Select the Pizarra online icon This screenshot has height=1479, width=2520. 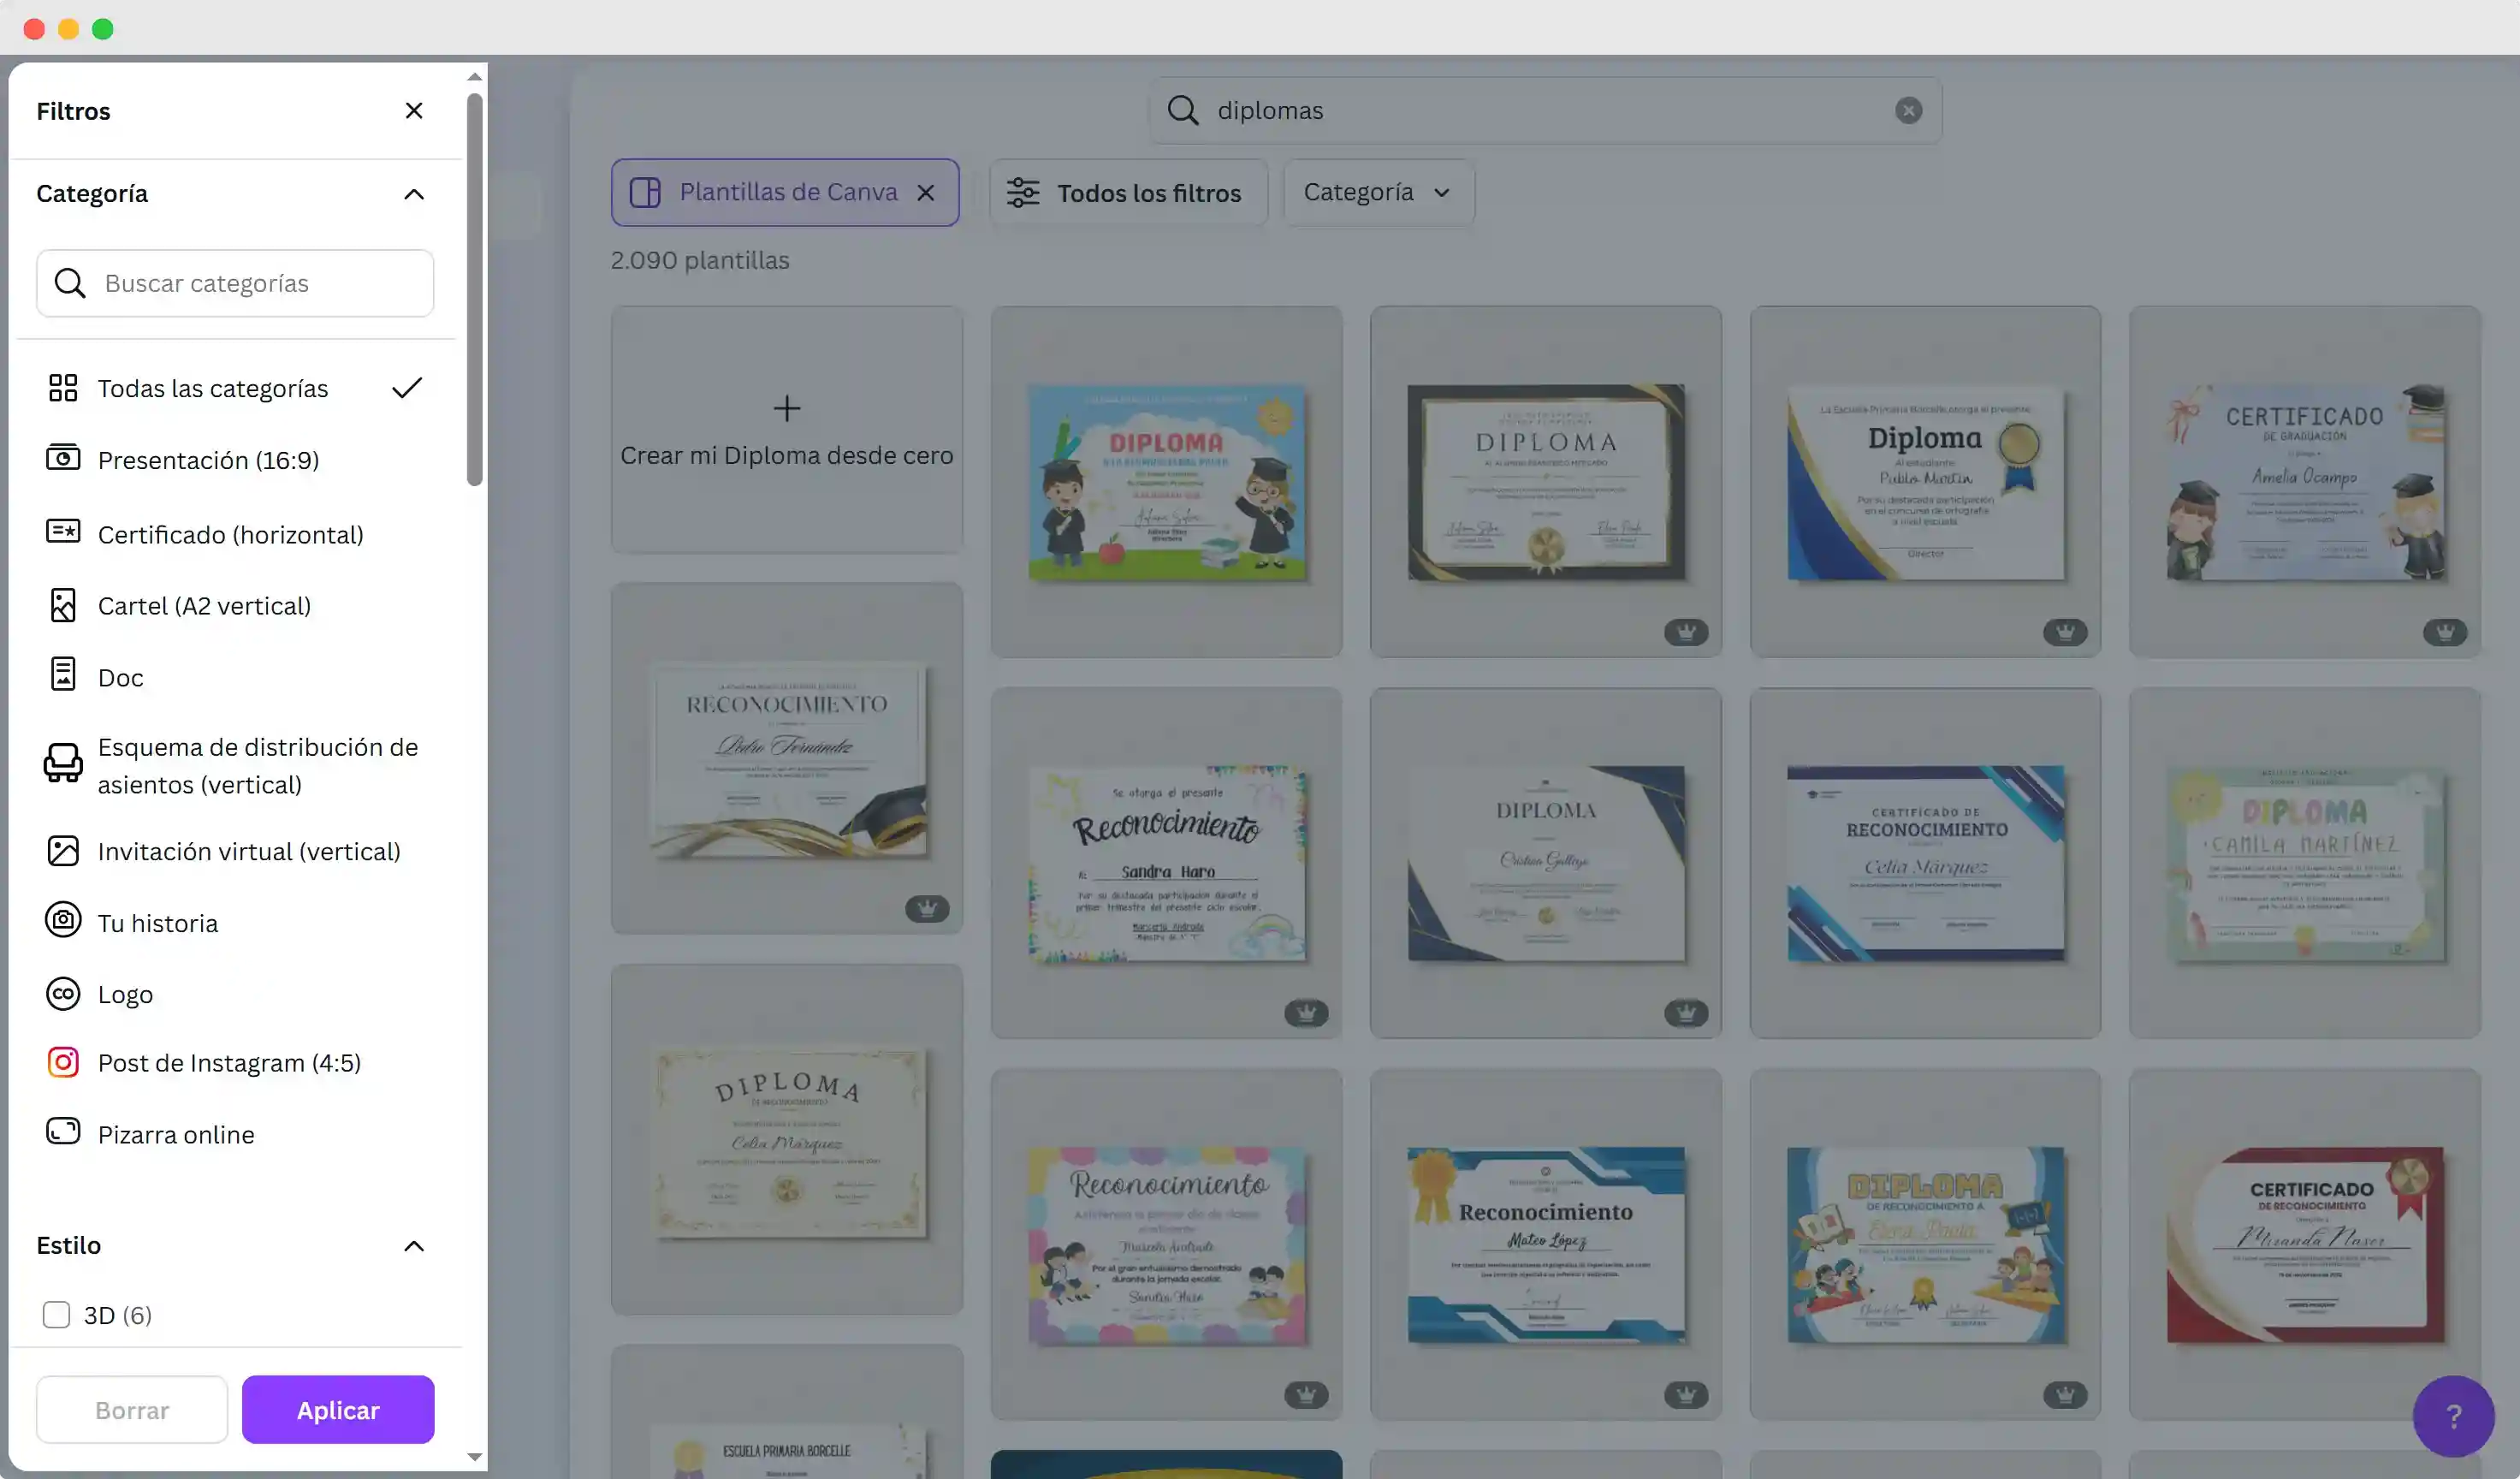(x=63, y=1132)
